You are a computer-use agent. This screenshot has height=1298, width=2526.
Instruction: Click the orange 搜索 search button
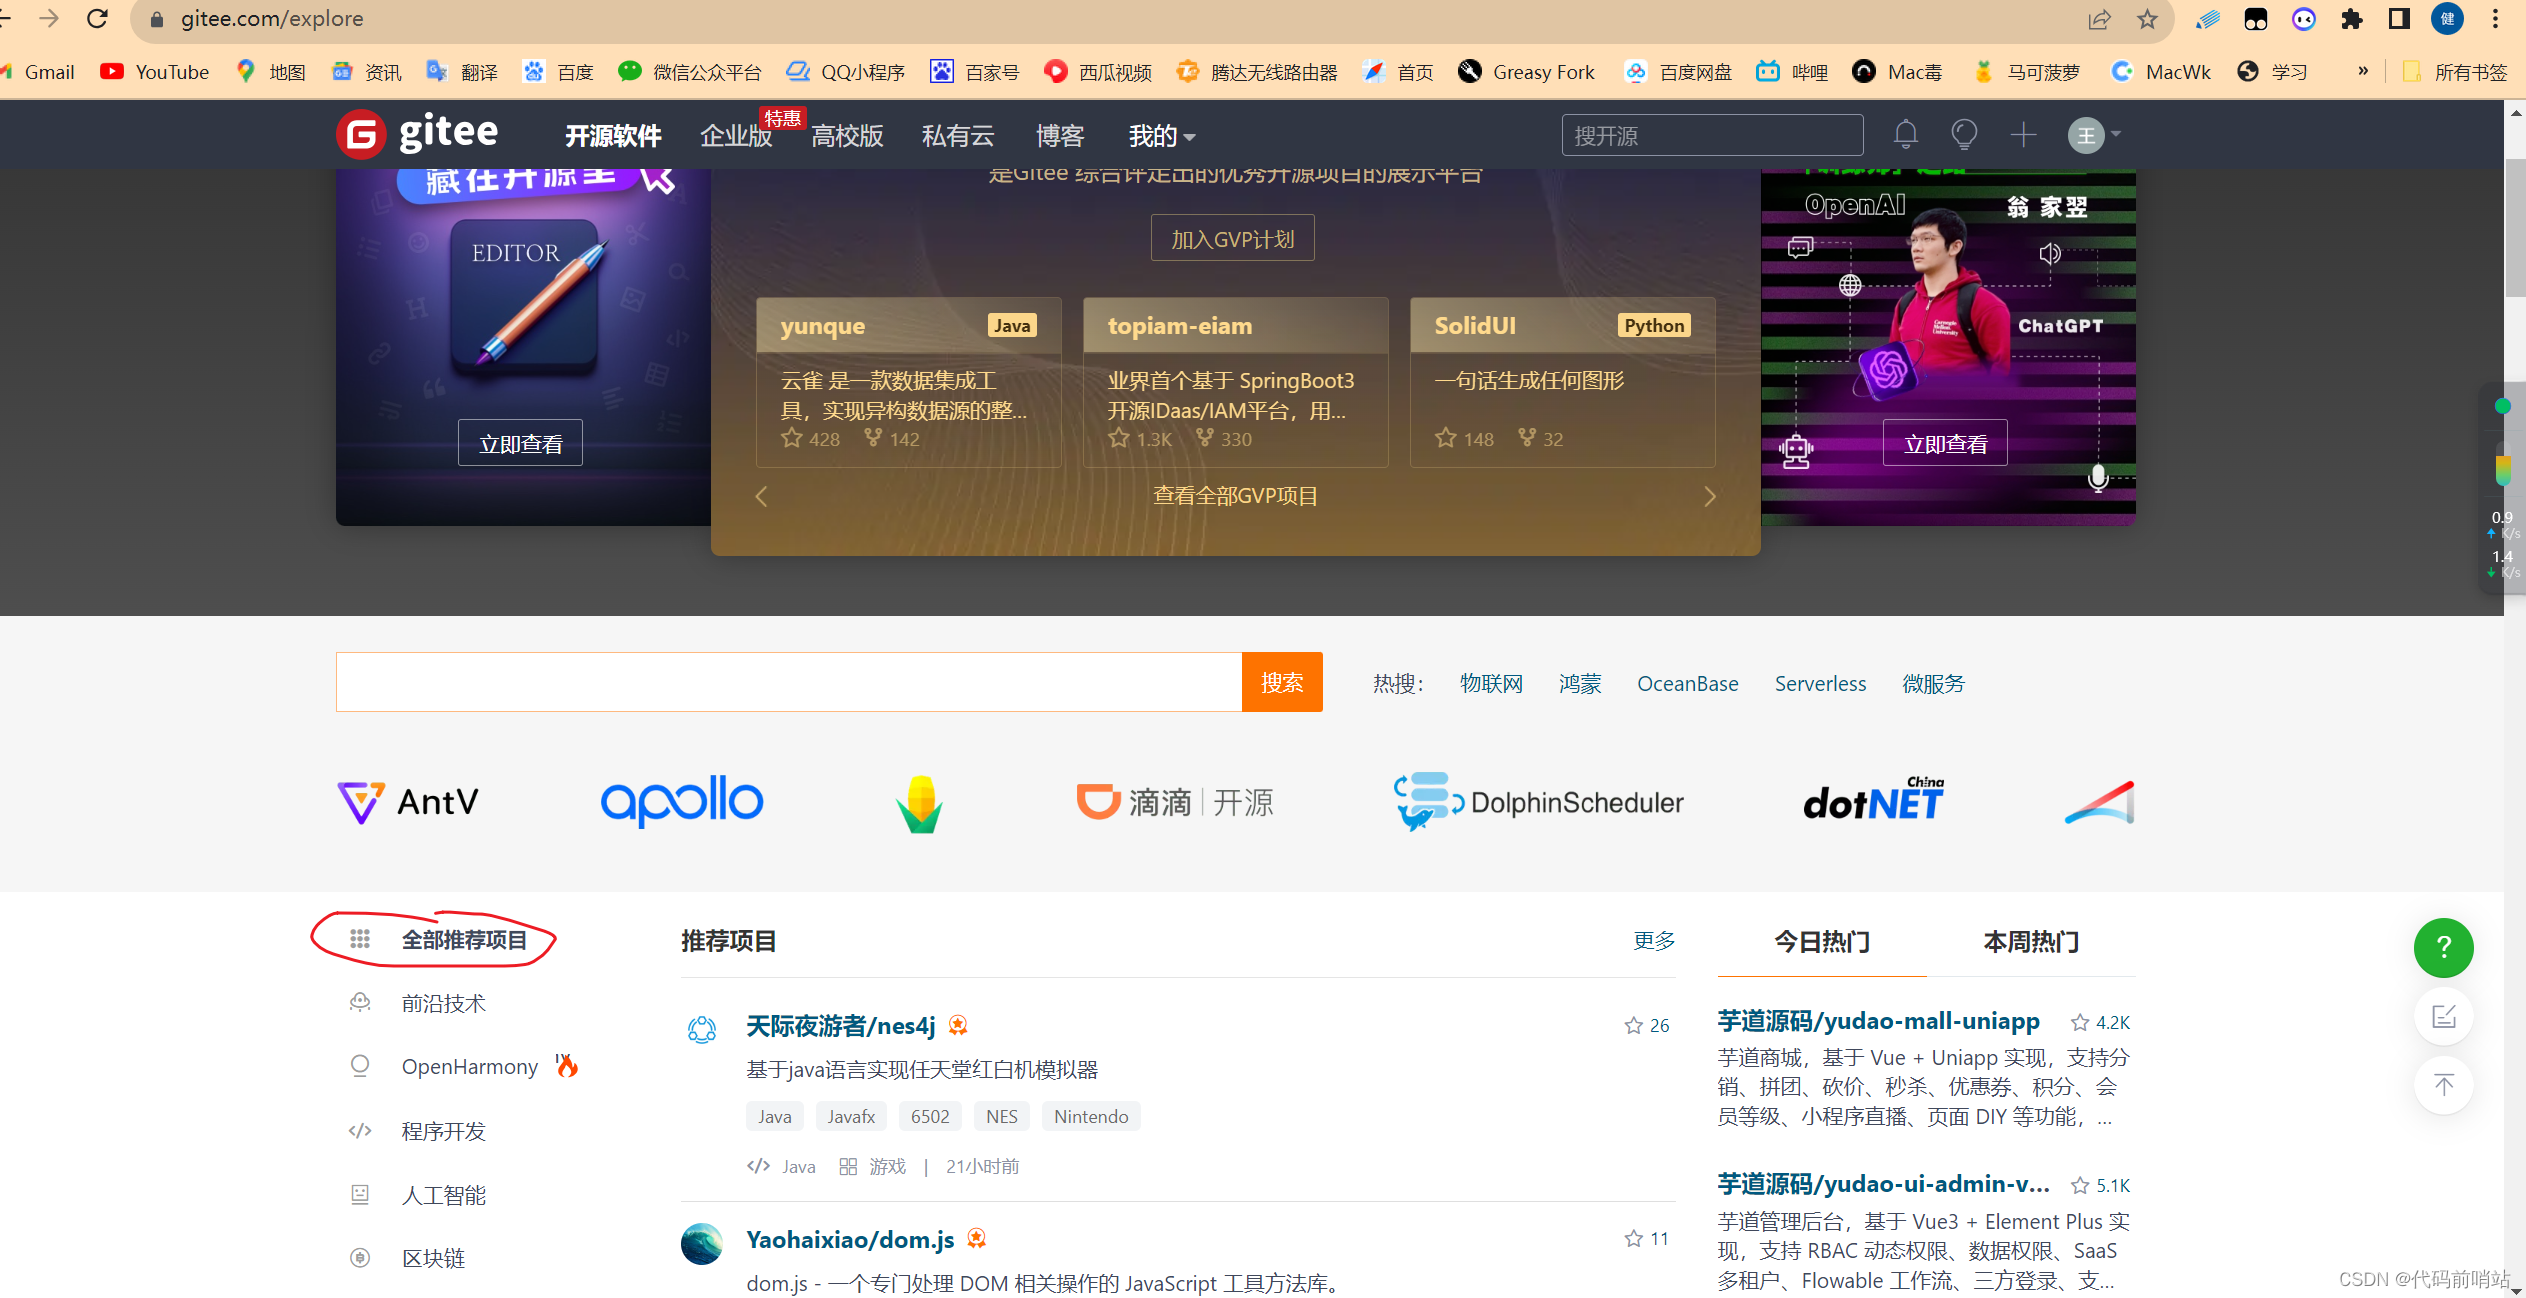pos(1282,682)
